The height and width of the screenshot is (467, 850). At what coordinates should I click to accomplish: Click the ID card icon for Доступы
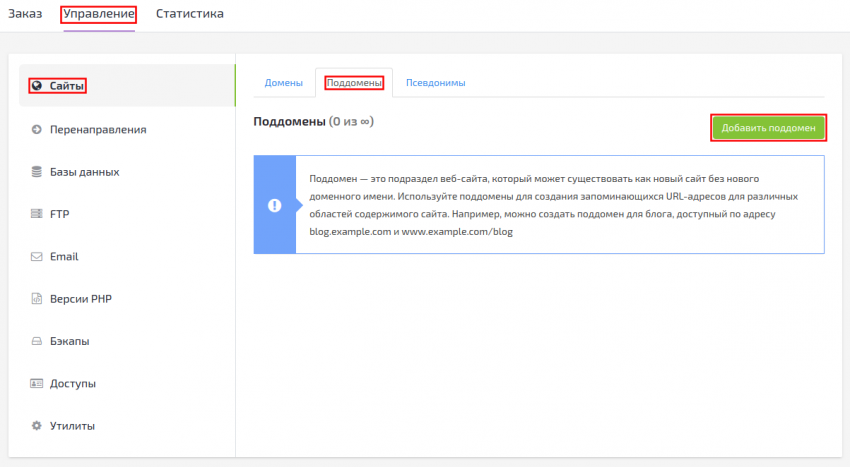coord(37,383)
